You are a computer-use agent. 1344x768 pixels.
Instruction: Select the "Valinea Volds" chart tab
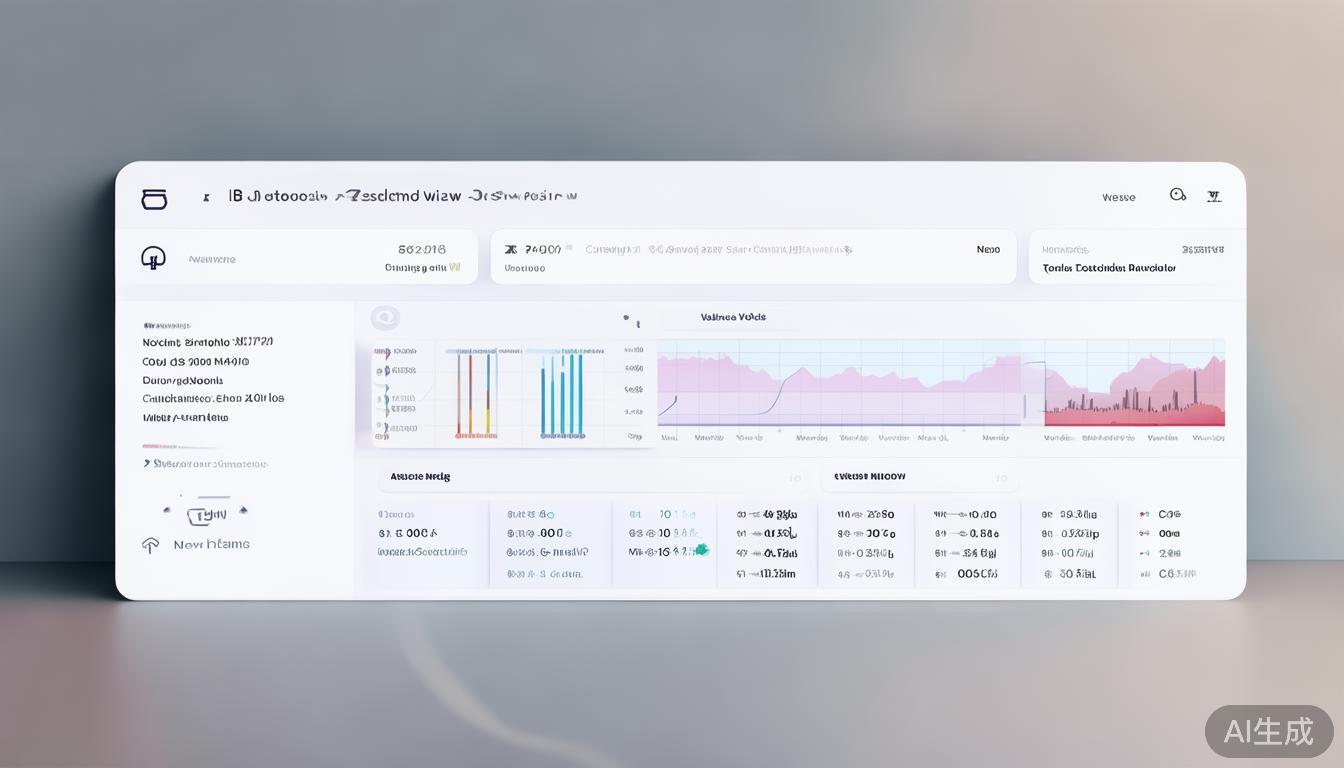(x=733, y=317)
